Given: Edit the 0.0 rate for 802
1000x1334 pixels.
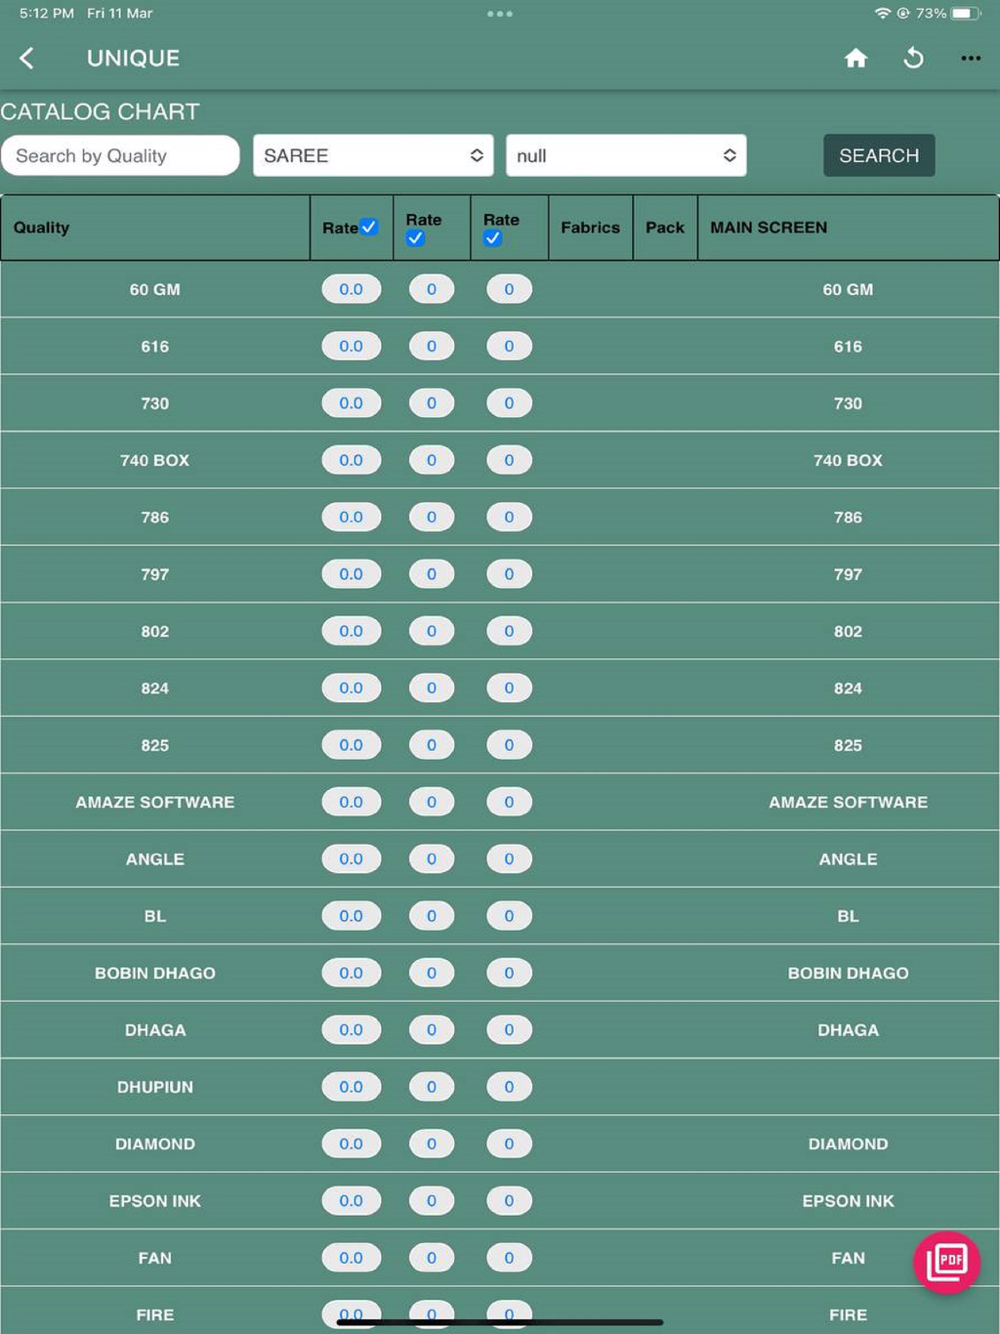Looking at the screenshot, I should coord(351,631).
